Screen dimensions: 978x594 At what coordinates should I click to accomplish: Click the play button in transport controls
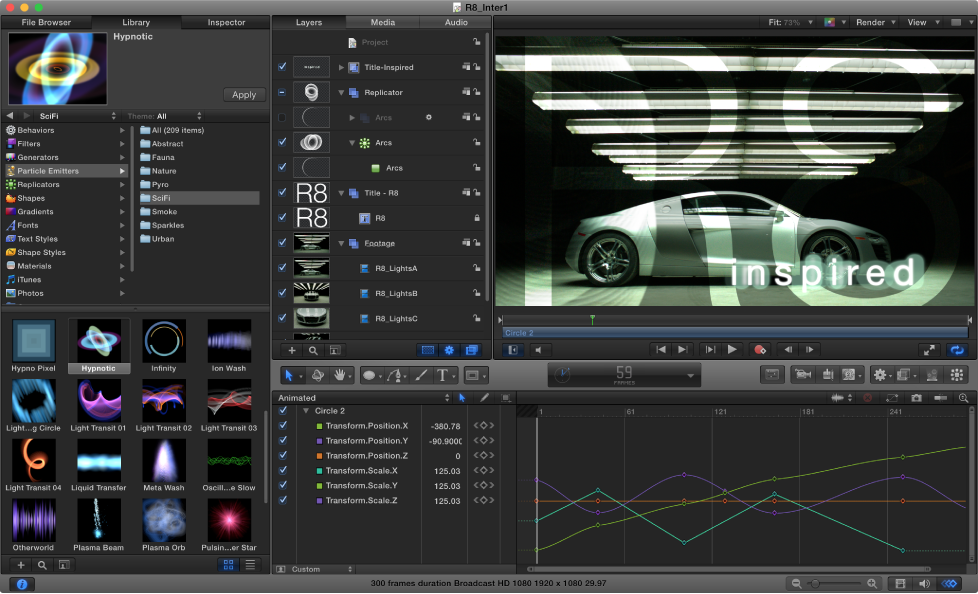(732, 350)
